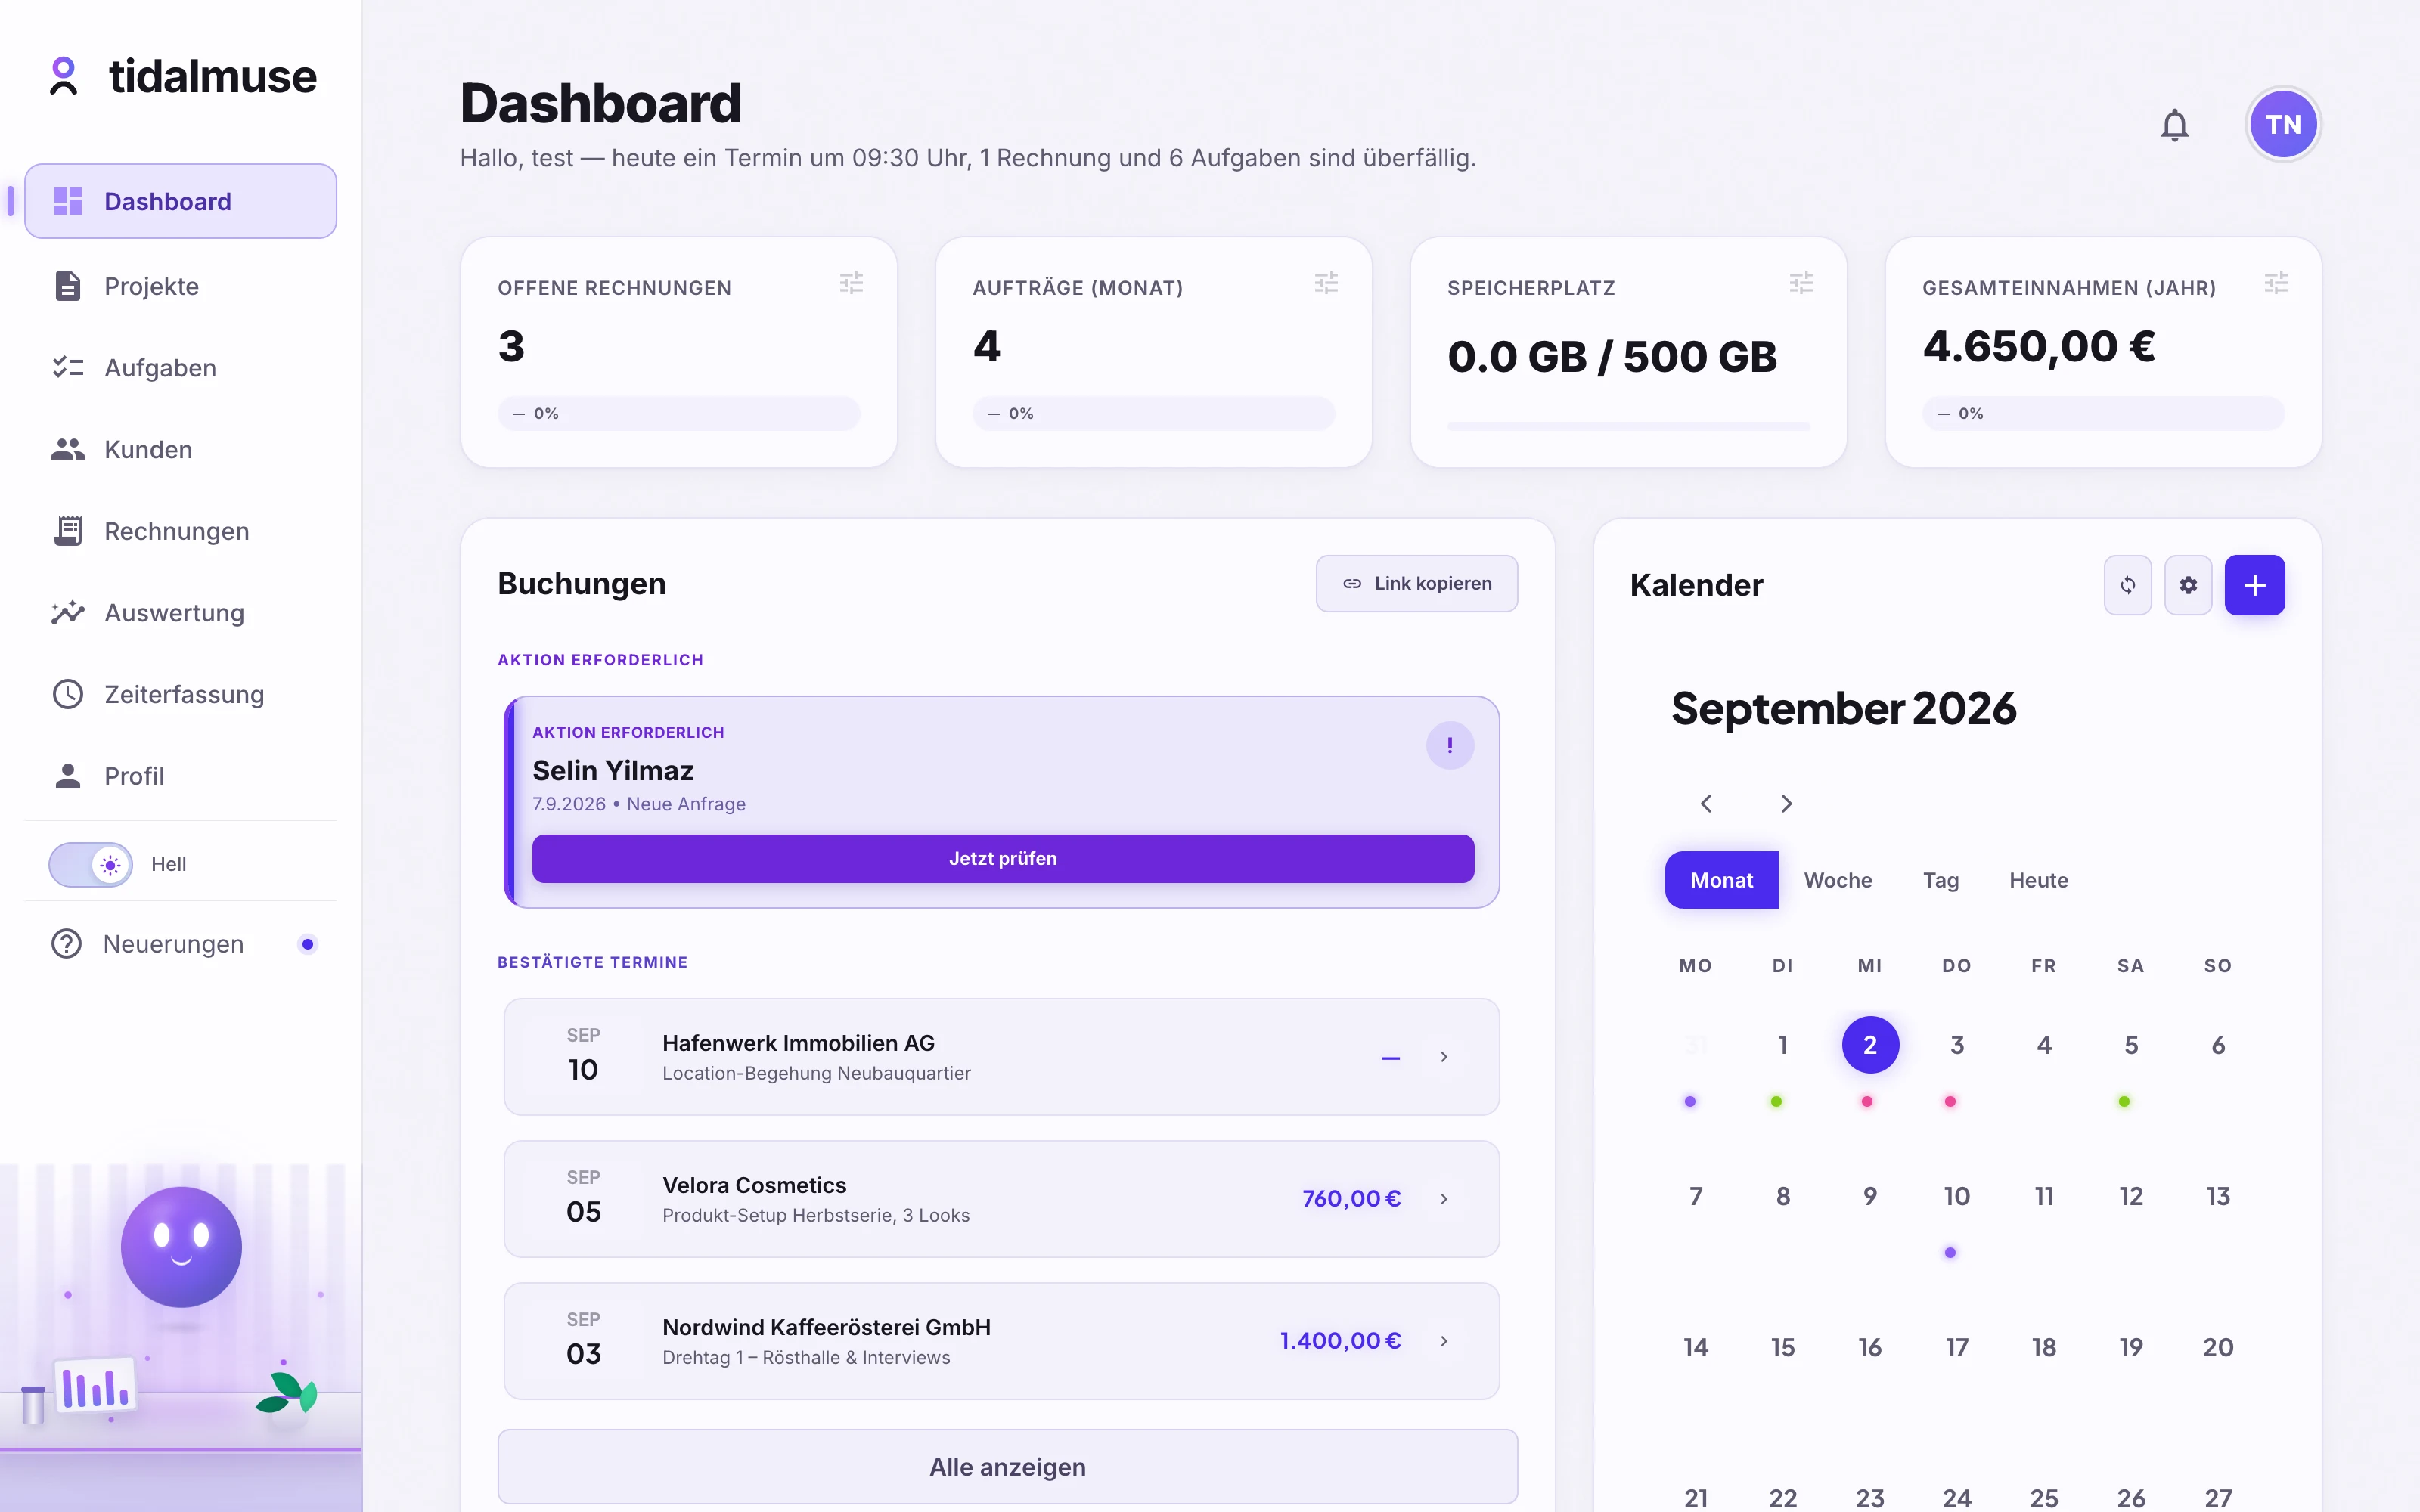Open the TN user avatar menu
Viewport: 2420px width, 1512px height.
[2283, 125]
